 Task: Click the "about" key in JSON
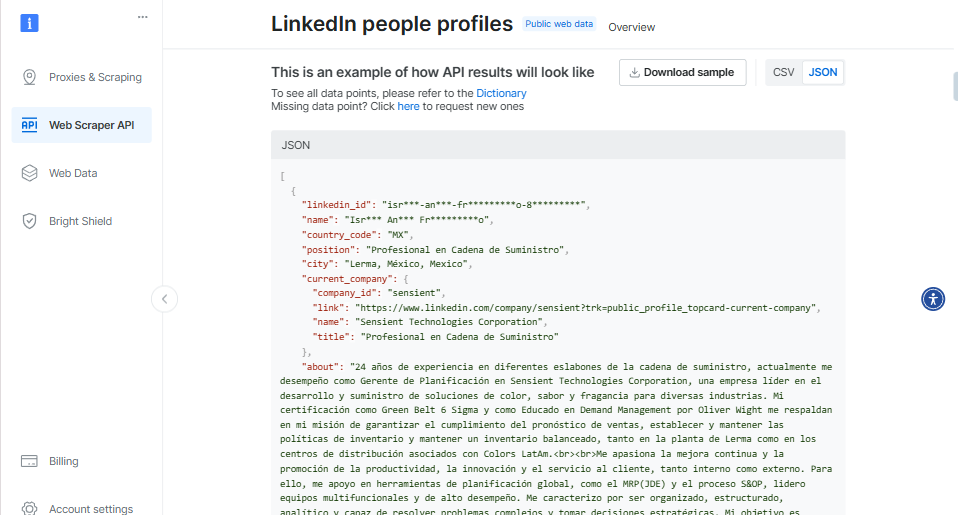(x=321, y=367)
